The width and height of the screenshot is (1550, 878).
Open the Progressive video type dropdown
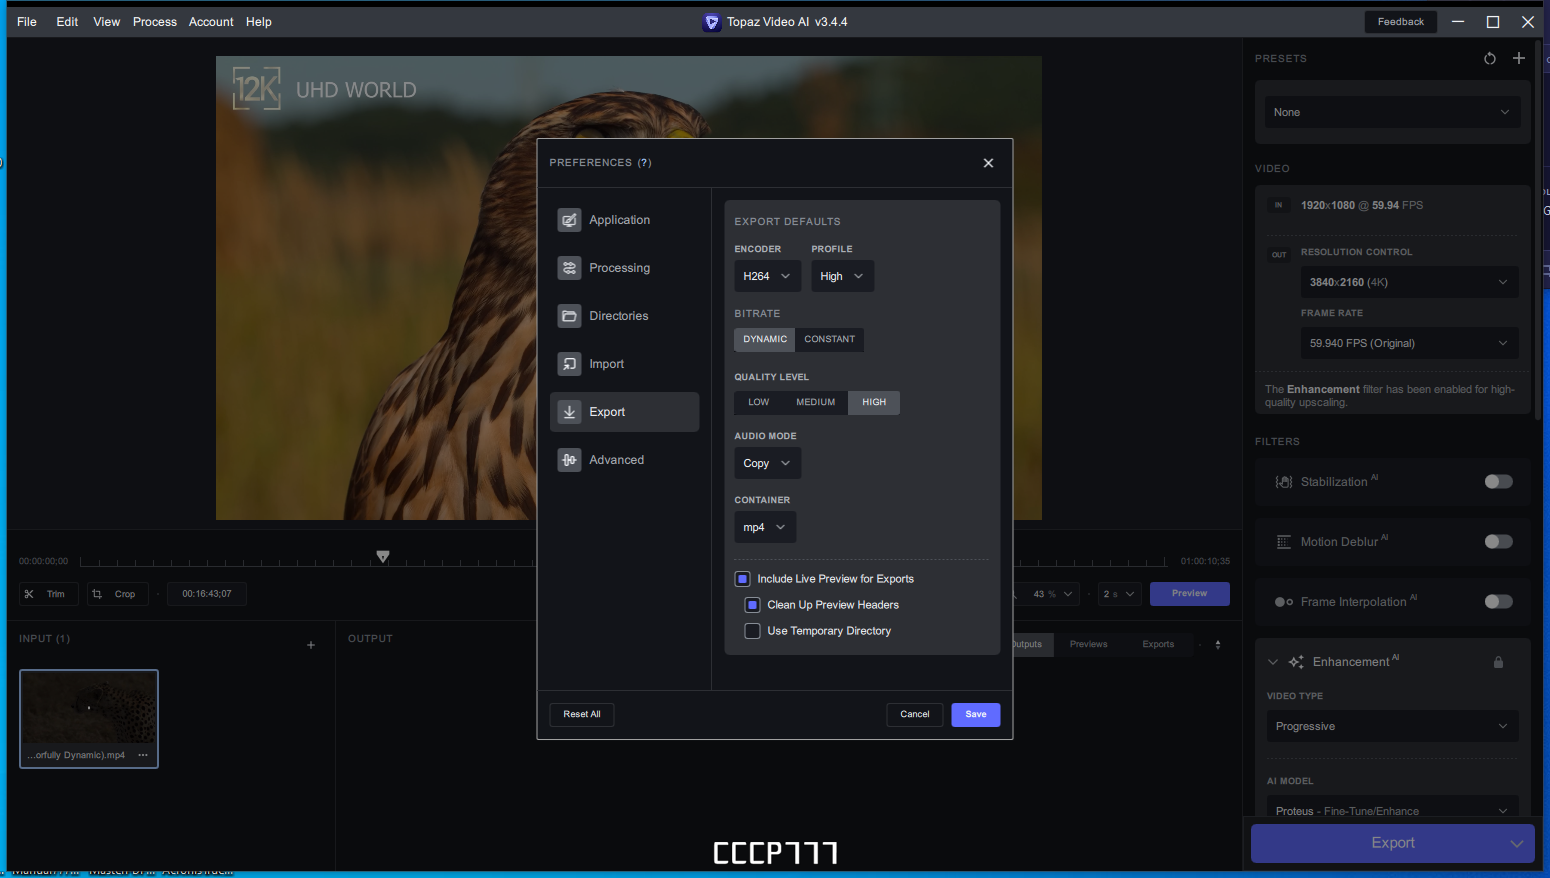(1392, 726)
